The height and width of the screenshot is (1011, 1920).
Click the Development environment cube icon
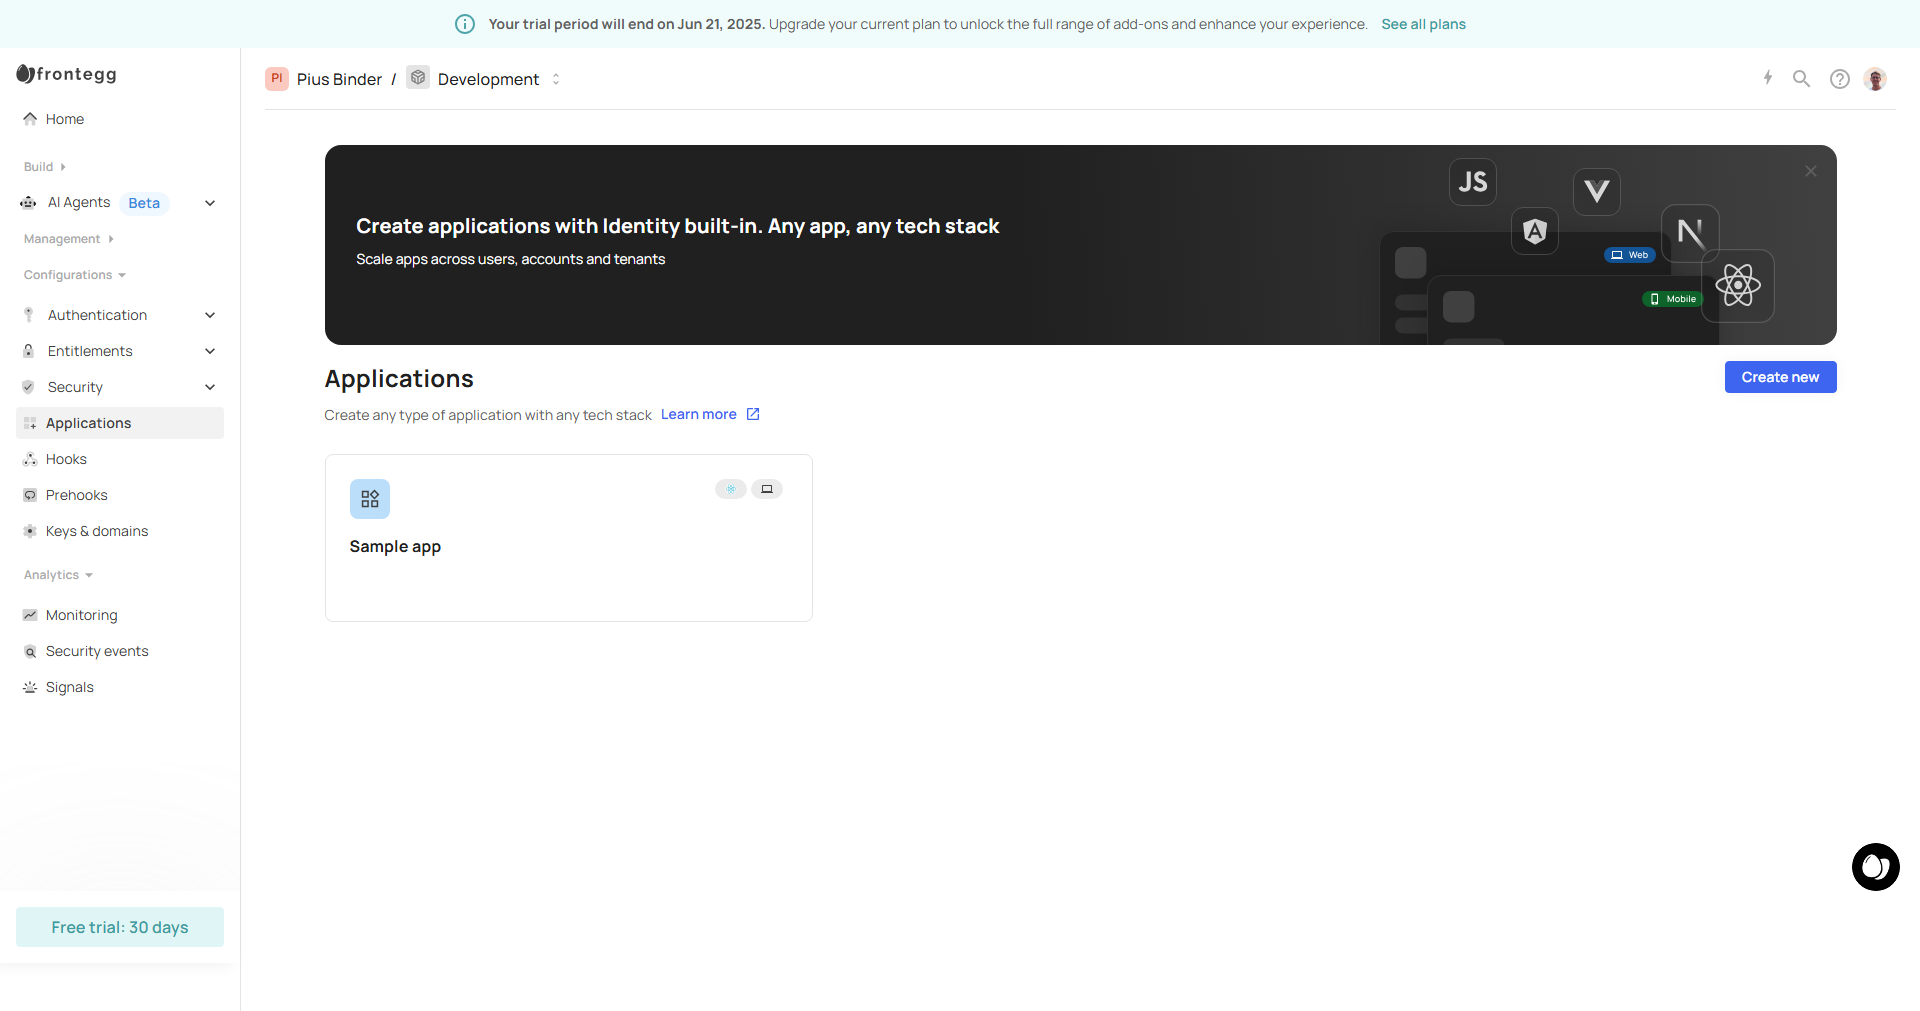pos(418,78)
